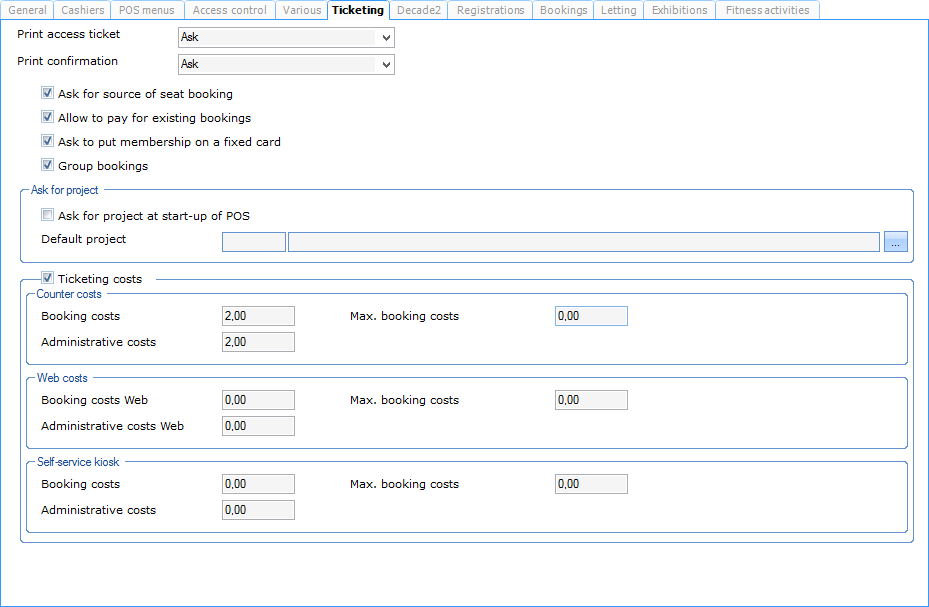Select the Booking costs Web field
Screen dimensions: 929x607
[258, 400]
